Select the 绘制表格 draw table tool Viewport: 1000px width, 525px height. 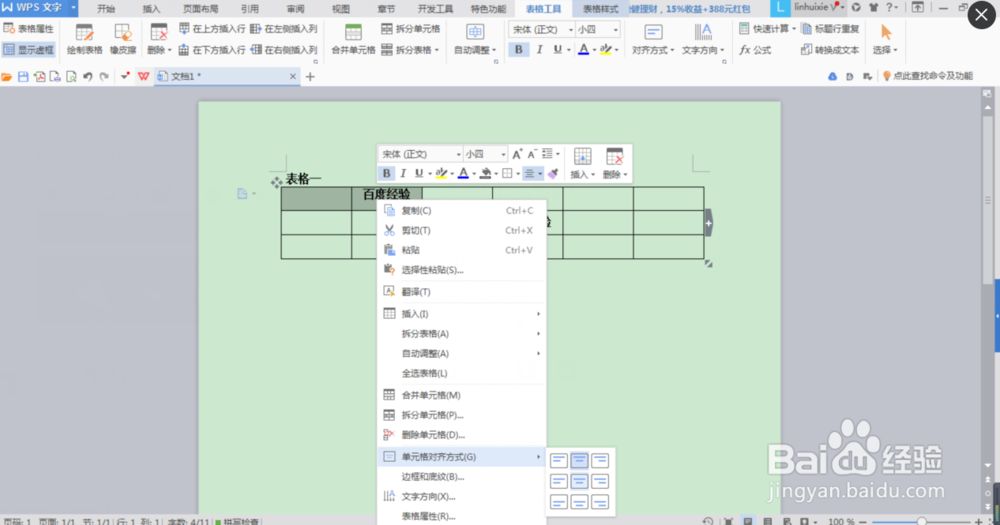coord(84,39)
